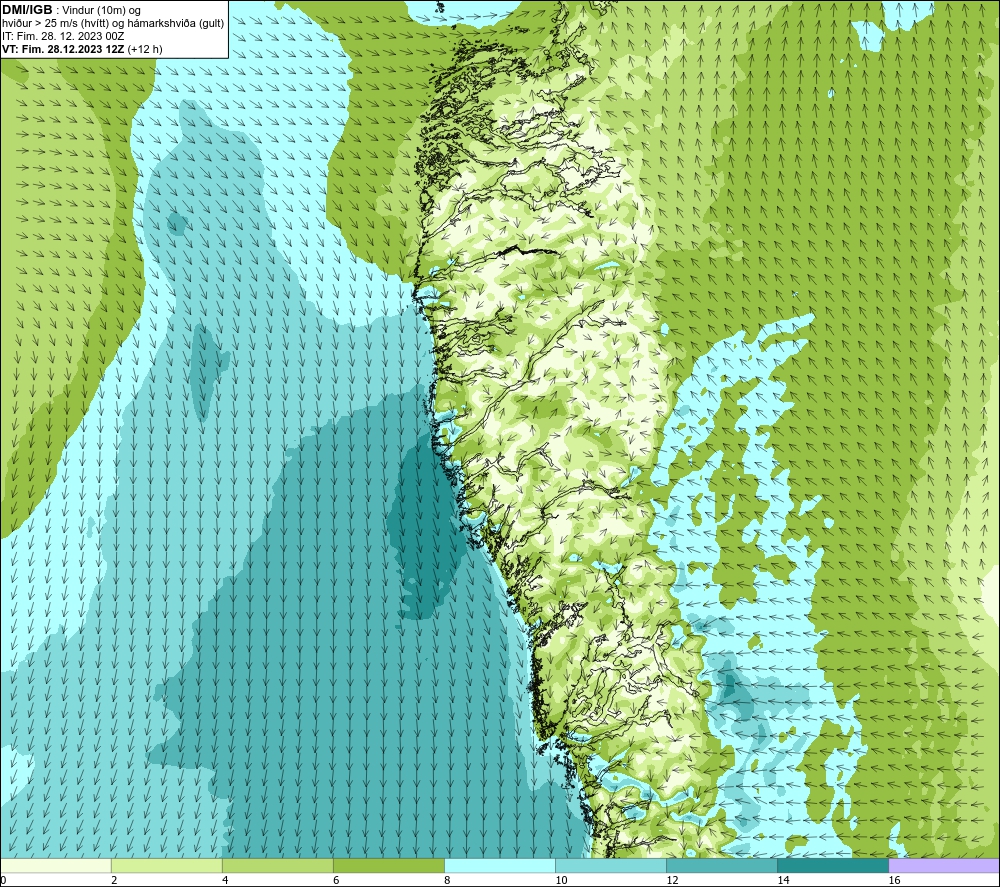This screenshot has width=1000, height=887.
Task: Click the 6-8 m/s olive green legend swatch
Action: 389,865
